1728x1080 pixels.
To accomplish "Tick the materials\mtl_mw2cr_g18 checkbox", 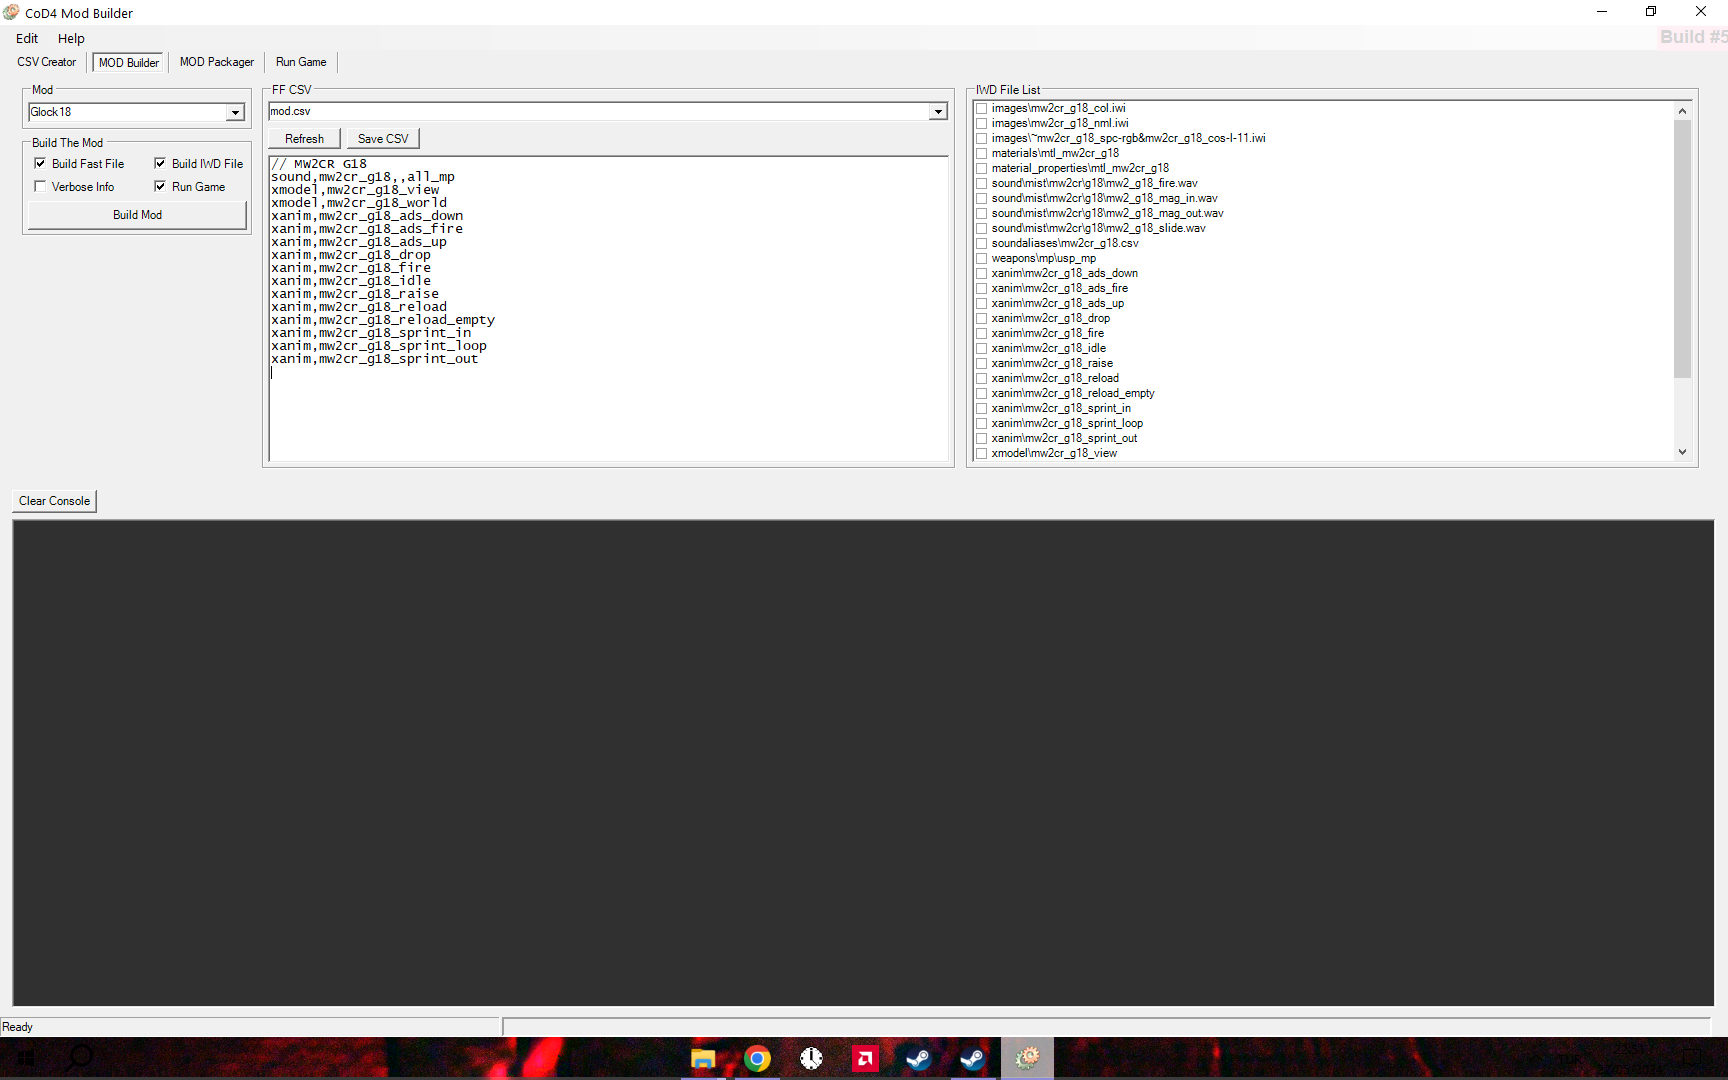I will [x=982, y=153].
